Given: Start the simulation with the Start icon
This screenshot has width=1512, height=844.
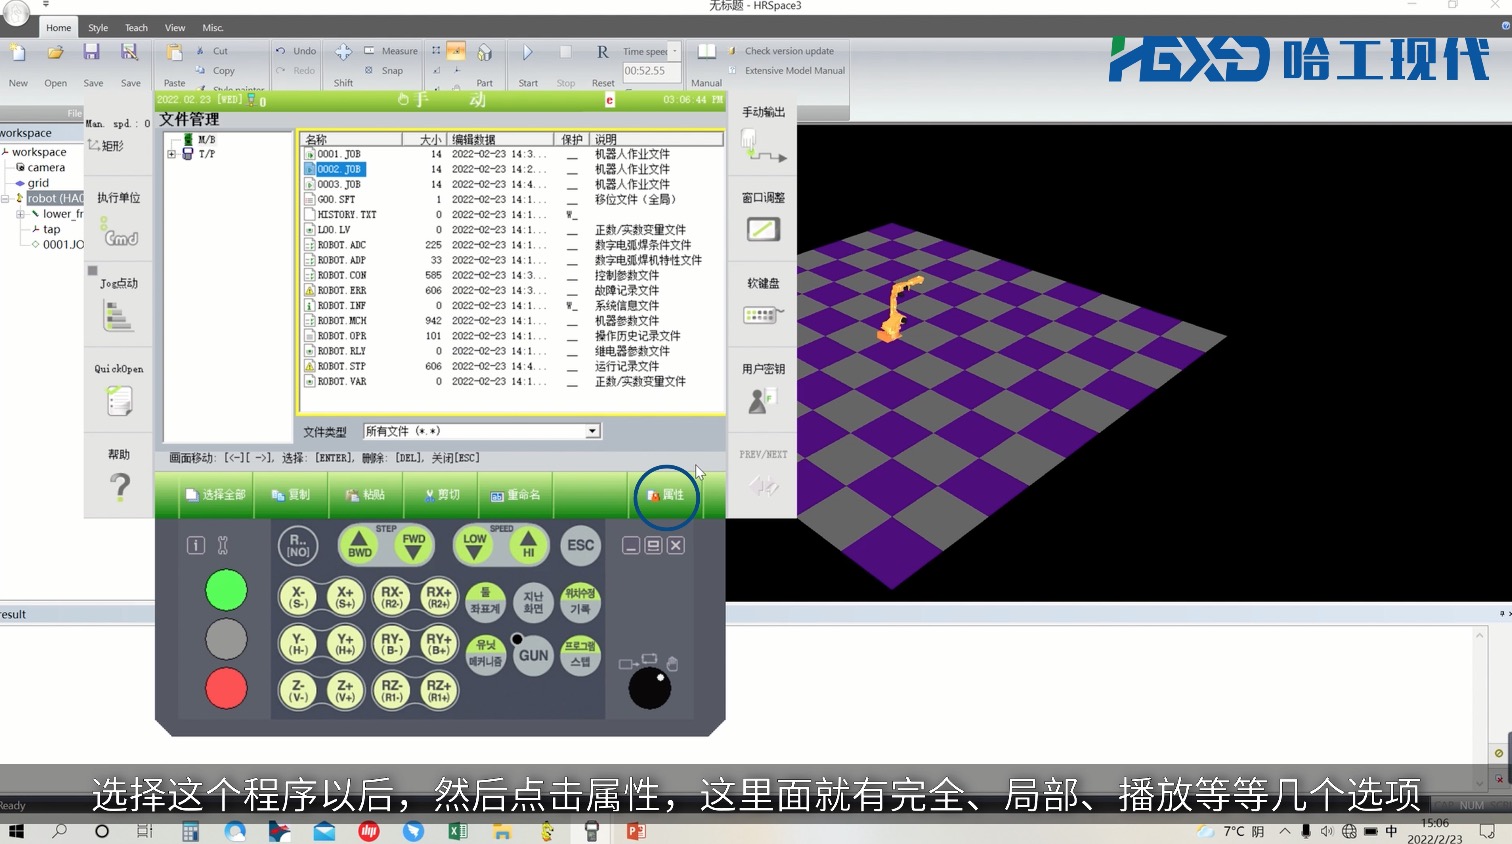Looking at the screenshot, I should click(528, 53).
